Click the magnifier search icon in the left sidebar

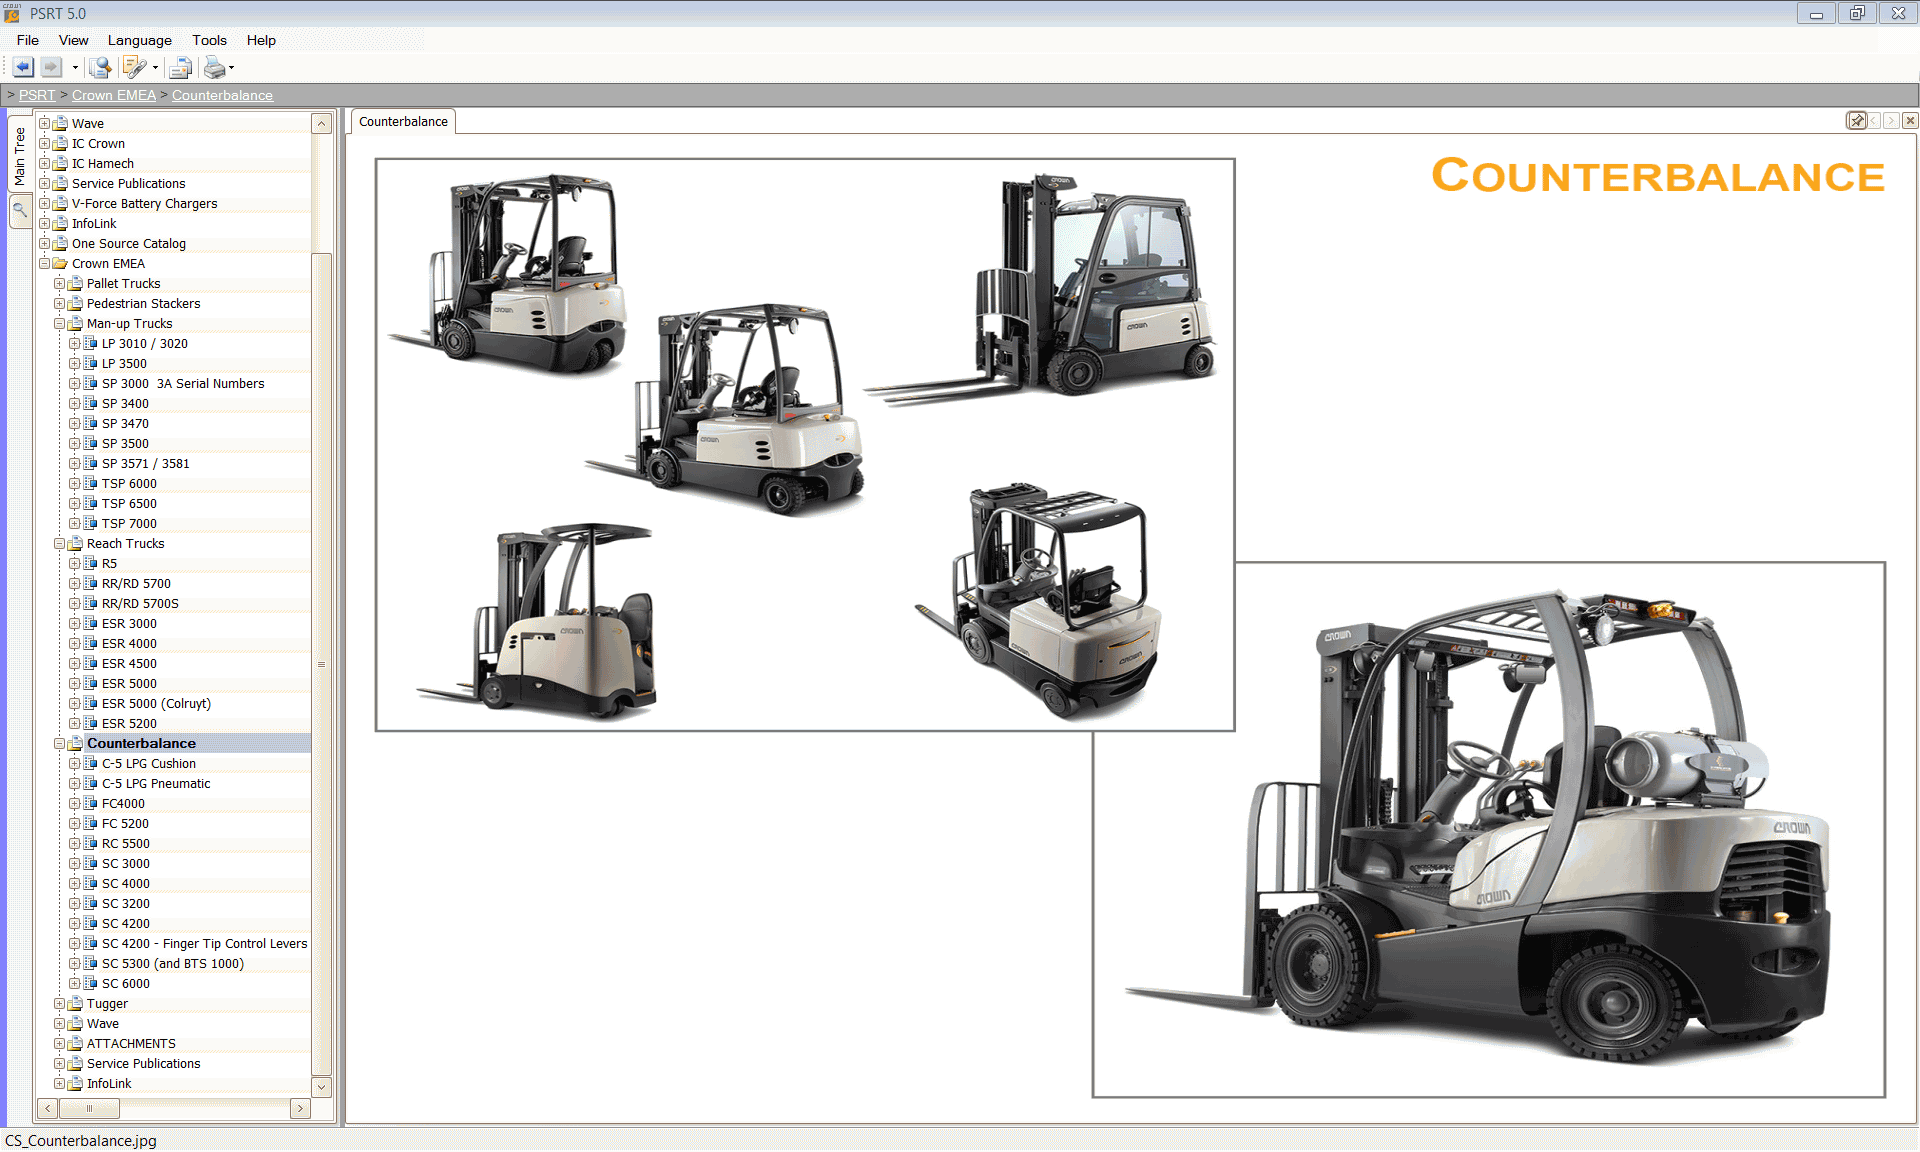(x=20, y=211)
